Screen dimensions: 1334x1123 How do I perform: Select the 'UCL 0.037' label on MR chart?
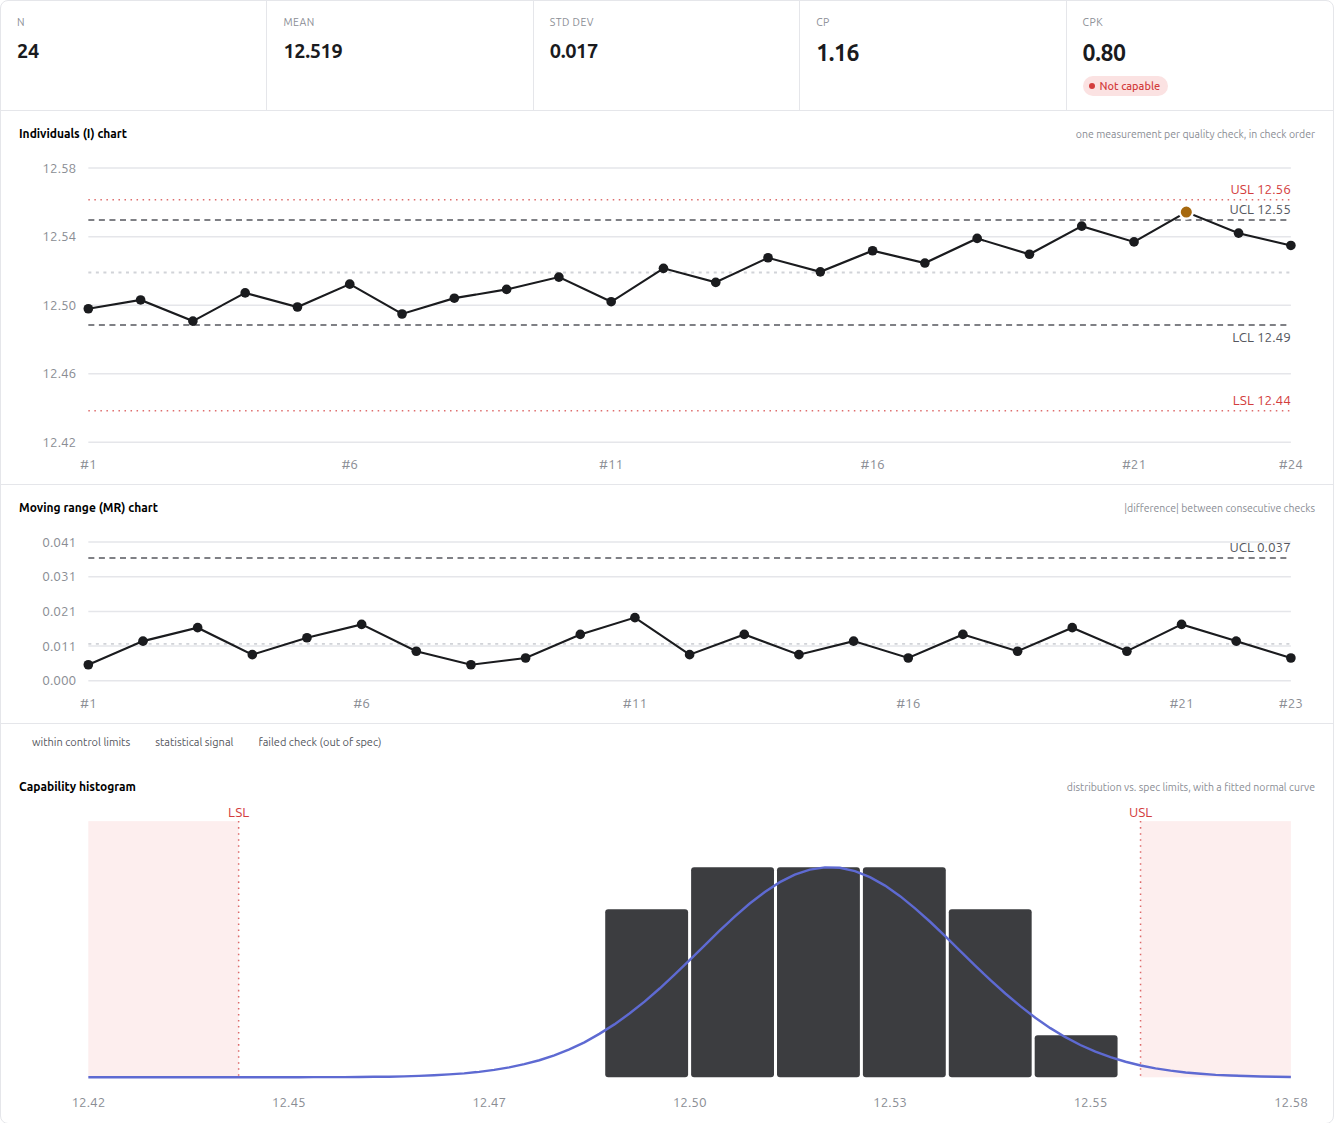pos(1260,548)
